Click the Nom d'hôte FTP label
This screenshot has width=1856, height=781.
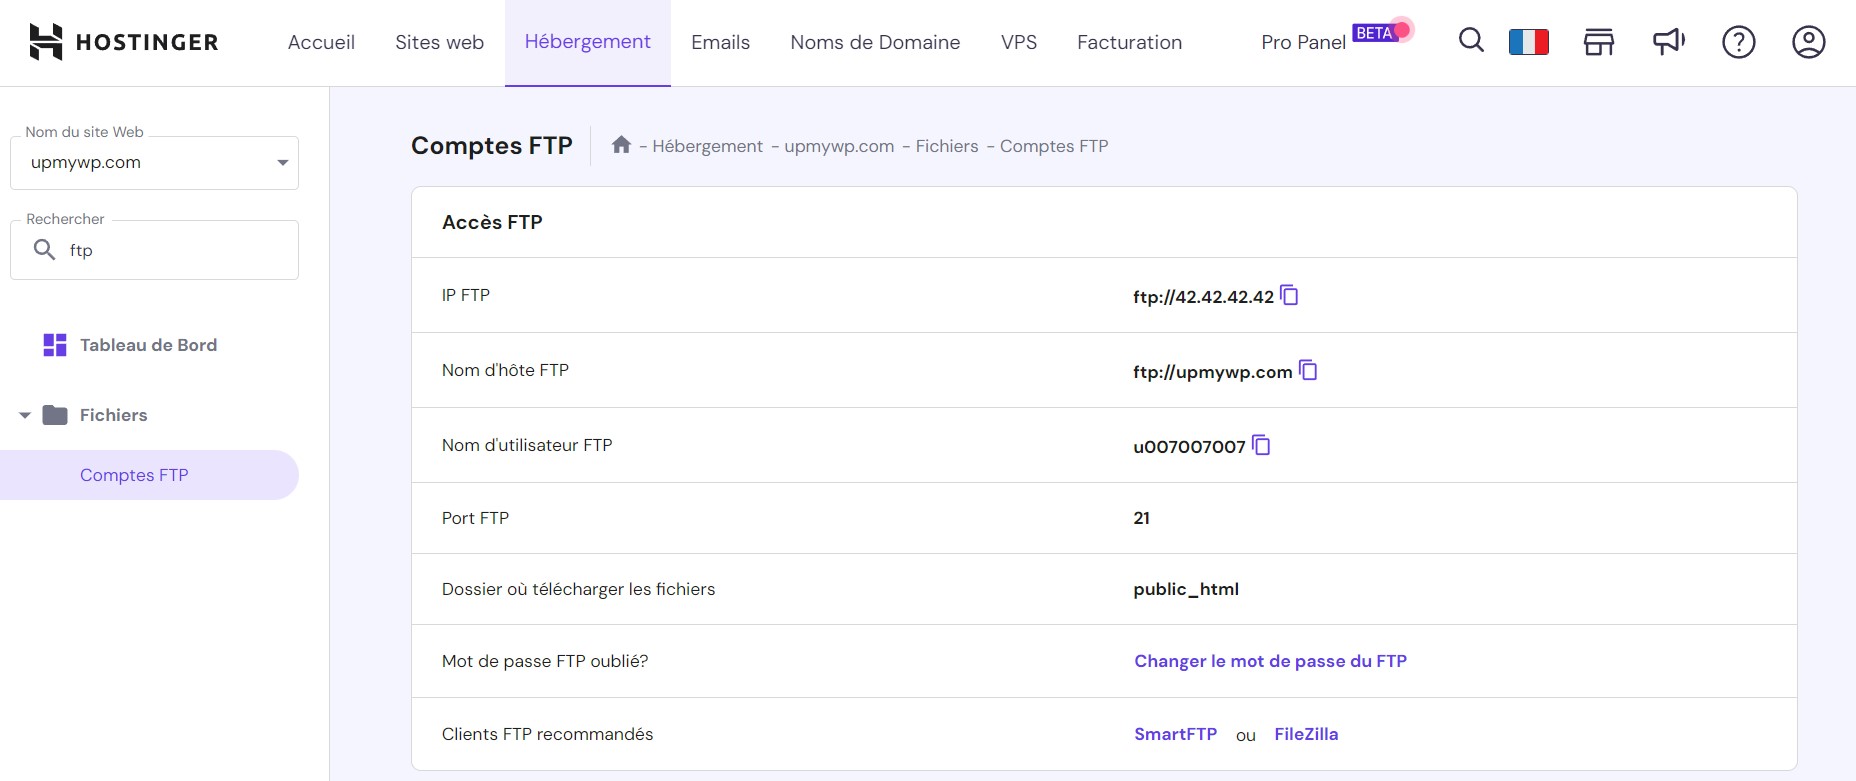(505, 370)
